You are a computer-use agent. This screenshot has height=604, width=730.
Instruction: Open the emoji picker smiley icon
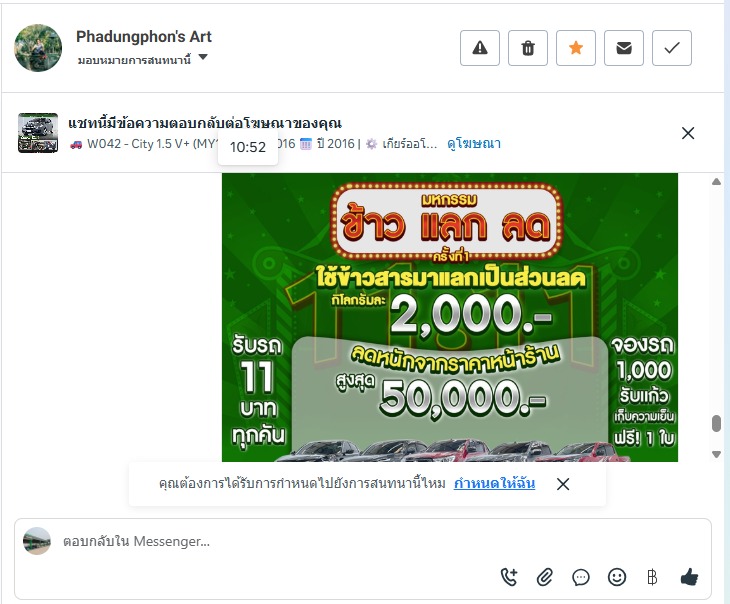[617, 577]
